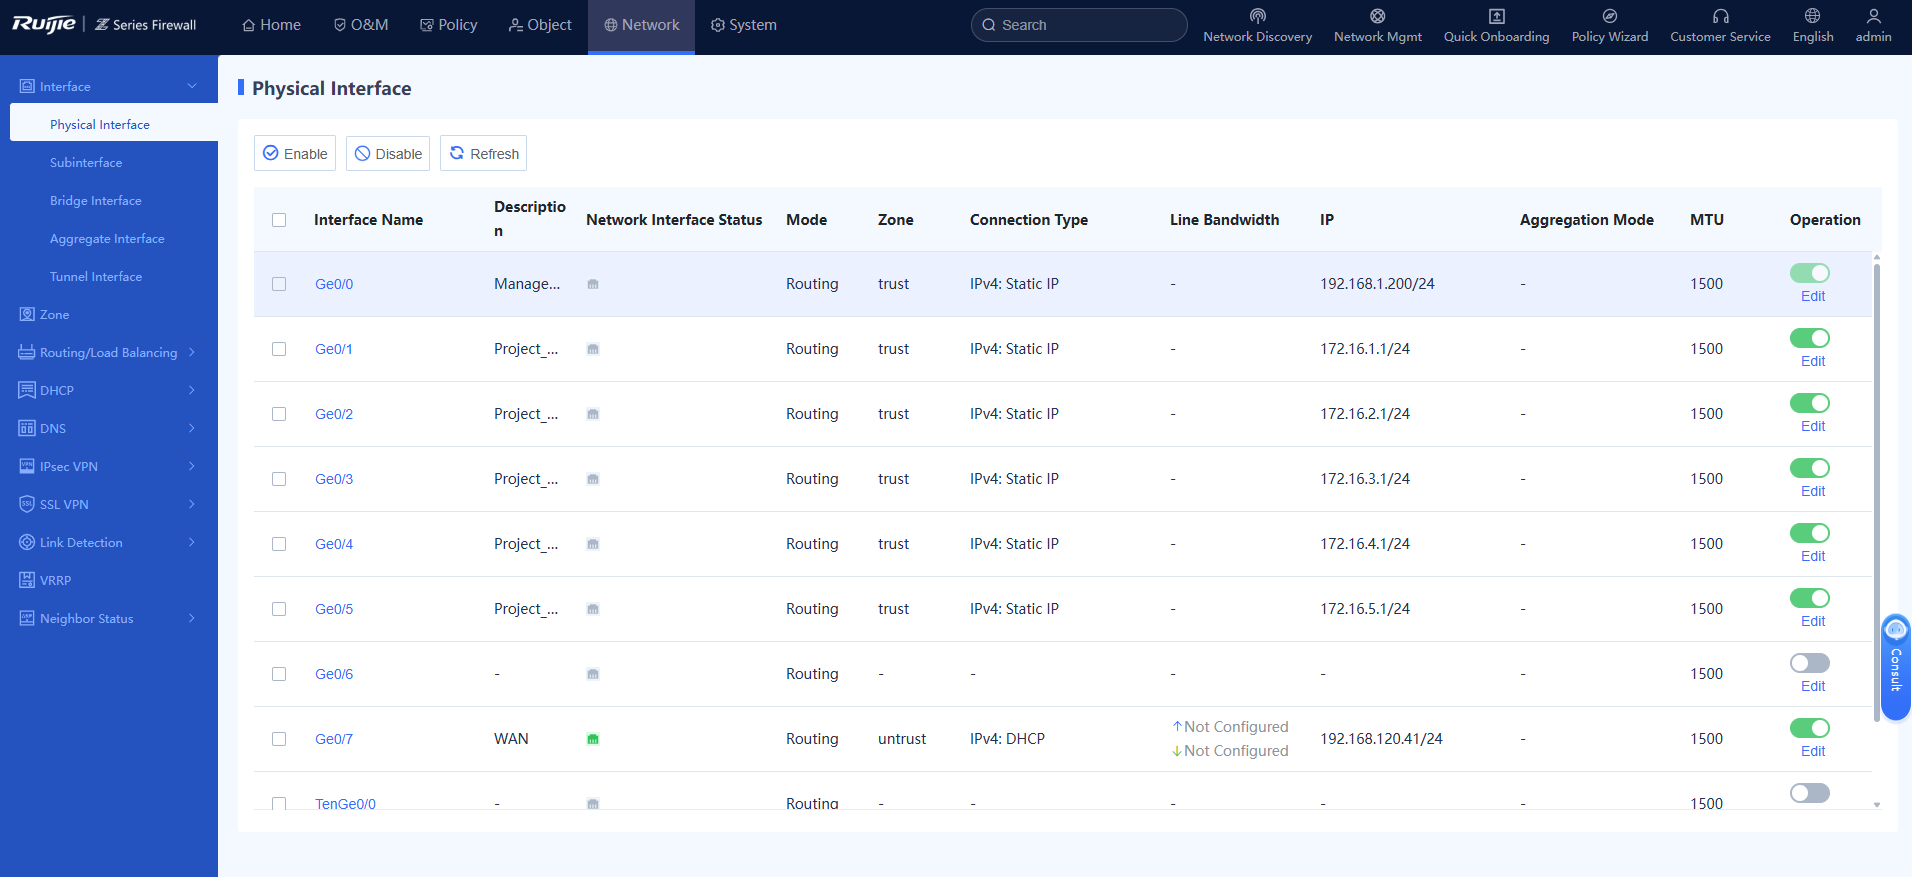Click the Refresh button
Screen dimensions: 1912x877
[484, 153]
